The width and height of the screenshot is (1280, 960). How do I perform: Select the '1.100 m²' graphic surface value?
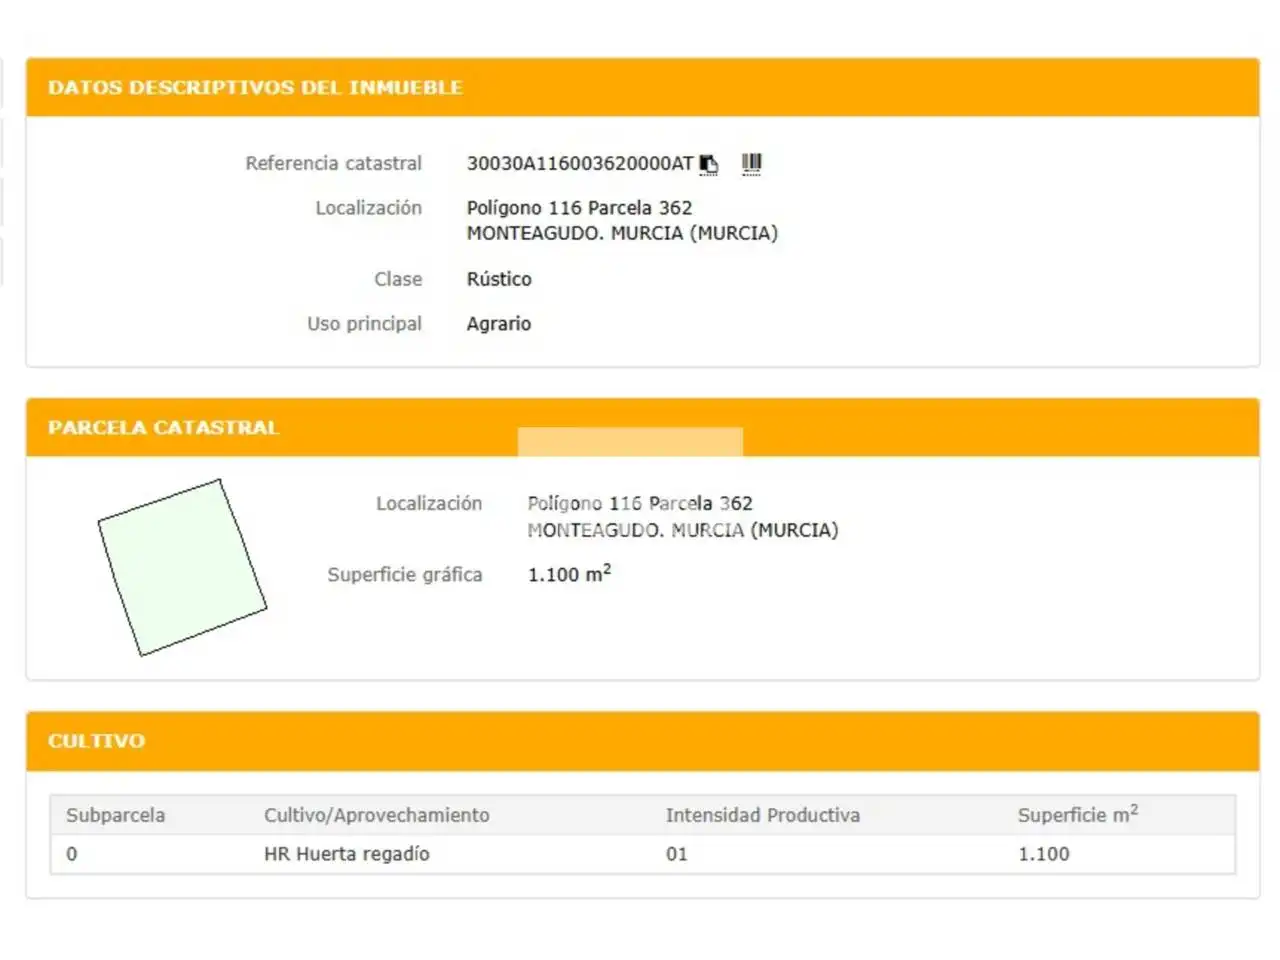[569, 574]
